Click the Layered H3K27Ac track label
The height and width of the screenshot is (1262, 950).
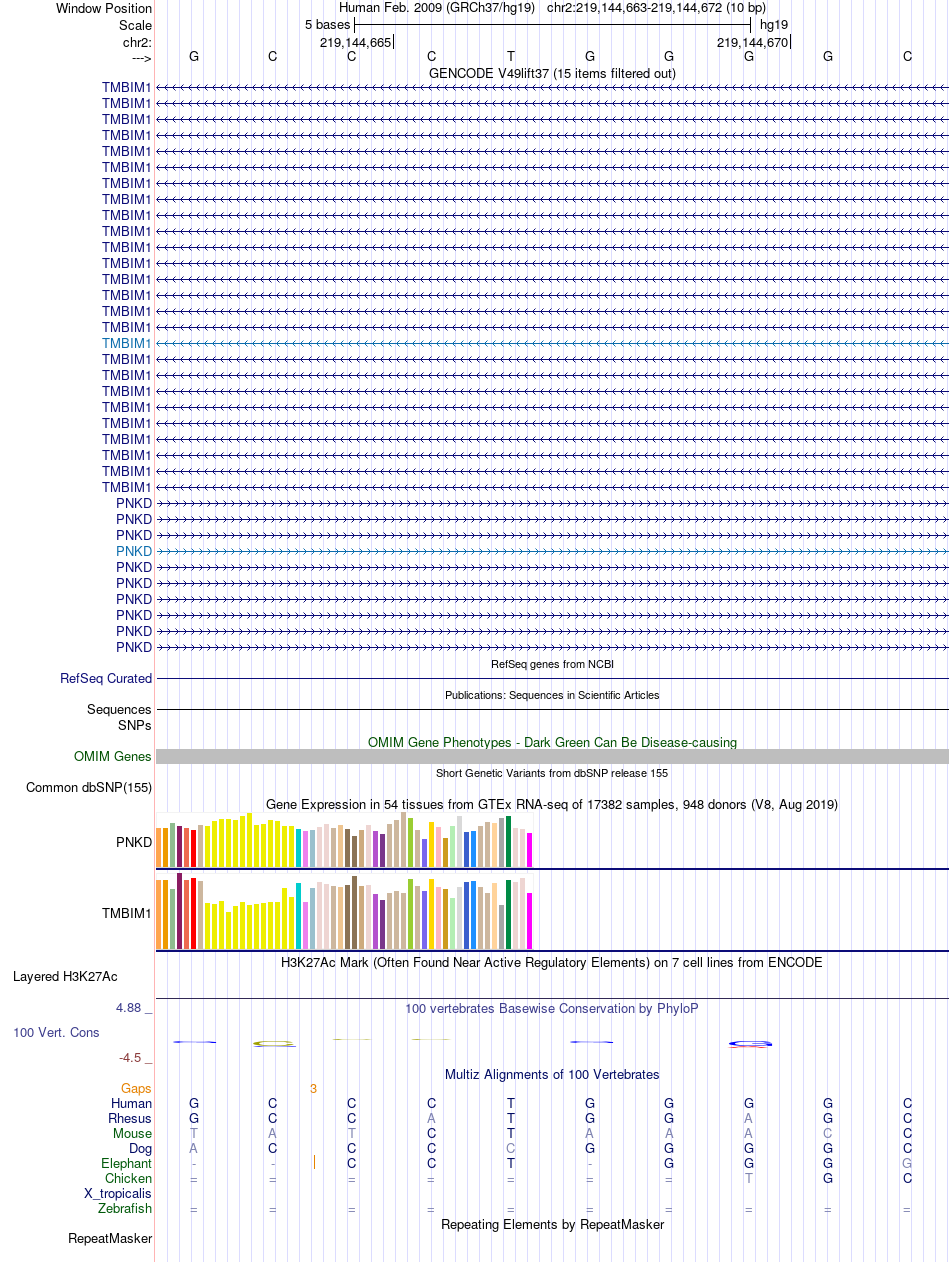point(65,976)
